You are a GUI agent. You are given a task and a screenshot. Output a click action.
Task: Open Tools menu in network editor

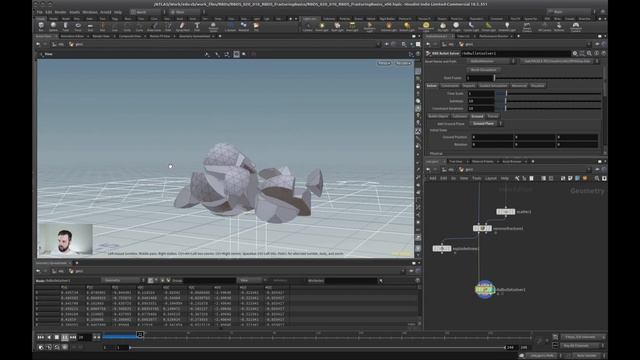point(477,178)
